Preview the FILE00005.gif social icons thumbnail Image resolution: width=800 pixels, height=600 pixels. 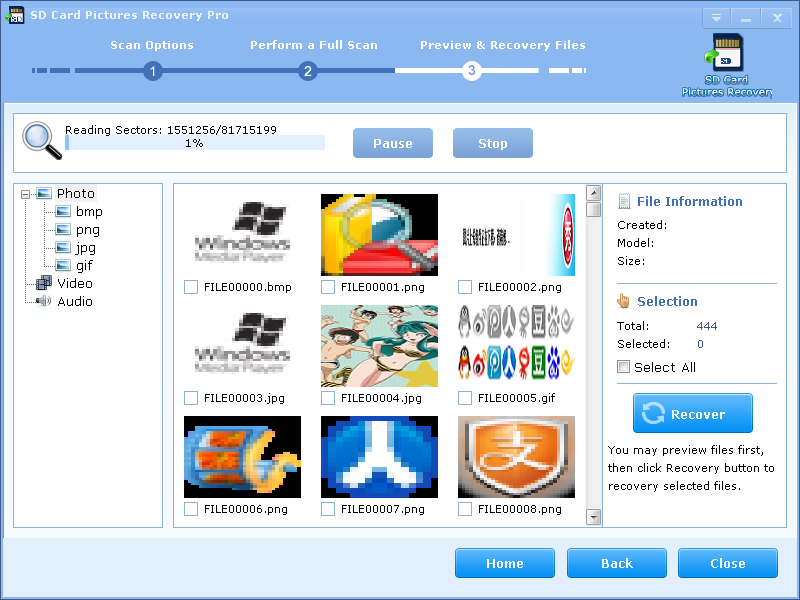pos(516,346)
